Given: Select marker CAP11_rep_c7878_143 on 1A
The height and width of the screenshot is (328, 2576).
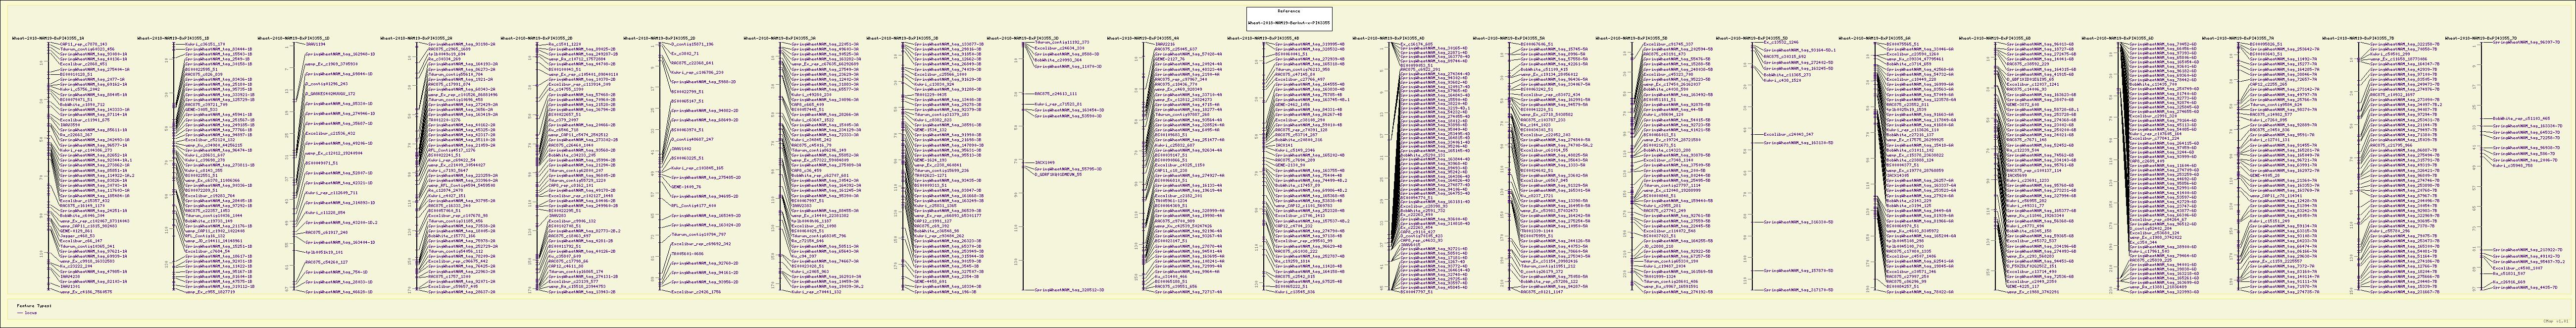Looking at the screenshot, I should coord(83,45).
